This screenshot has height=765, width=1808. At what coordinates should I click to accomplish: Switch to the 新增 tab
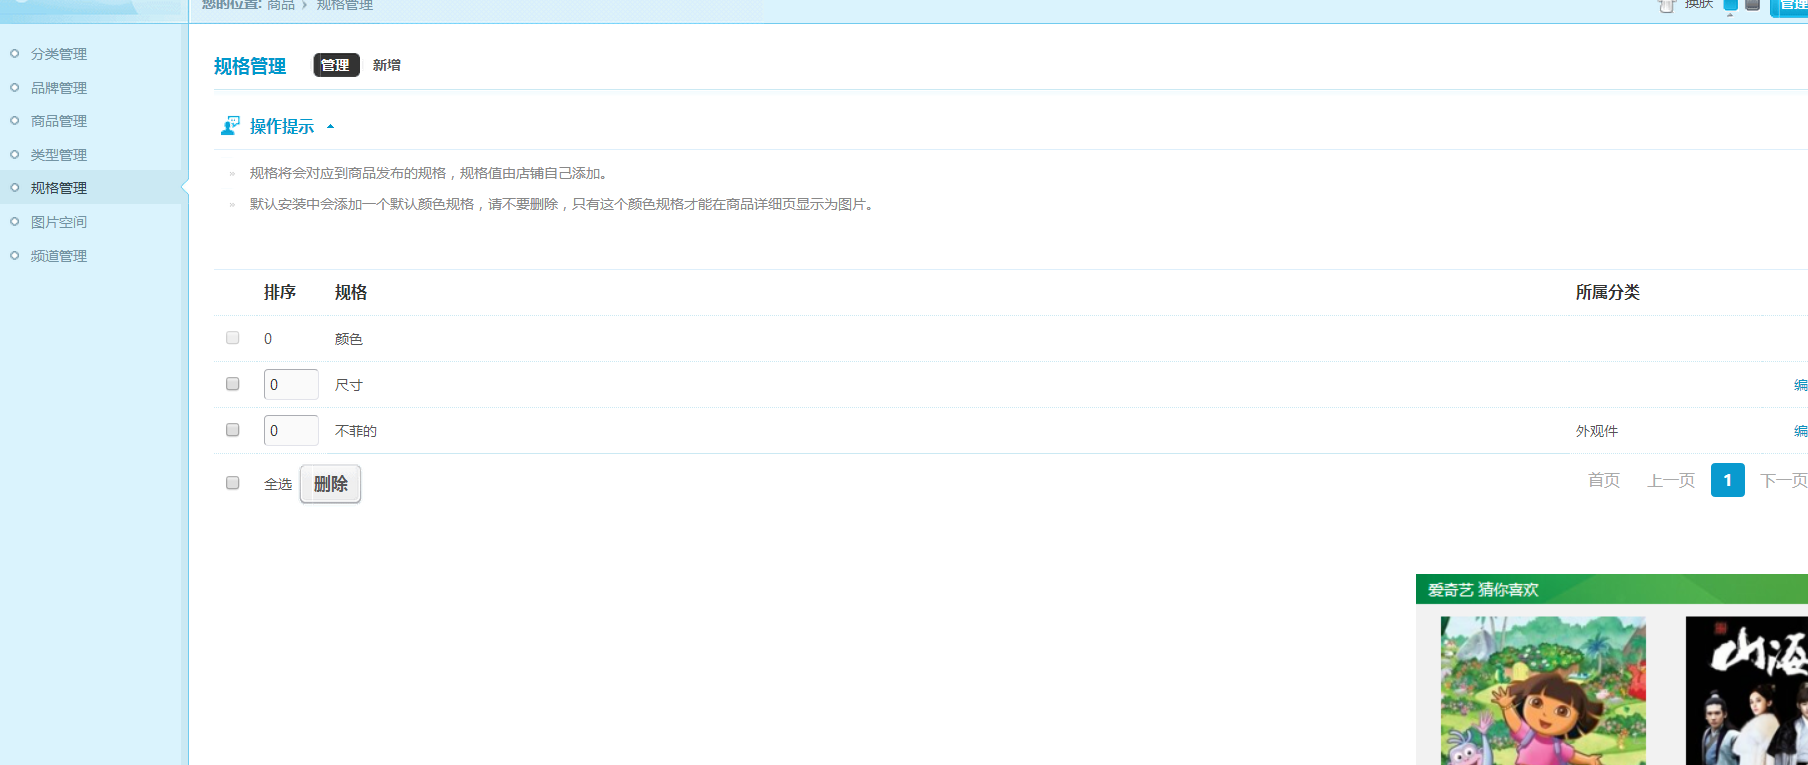tap(387, 65)
